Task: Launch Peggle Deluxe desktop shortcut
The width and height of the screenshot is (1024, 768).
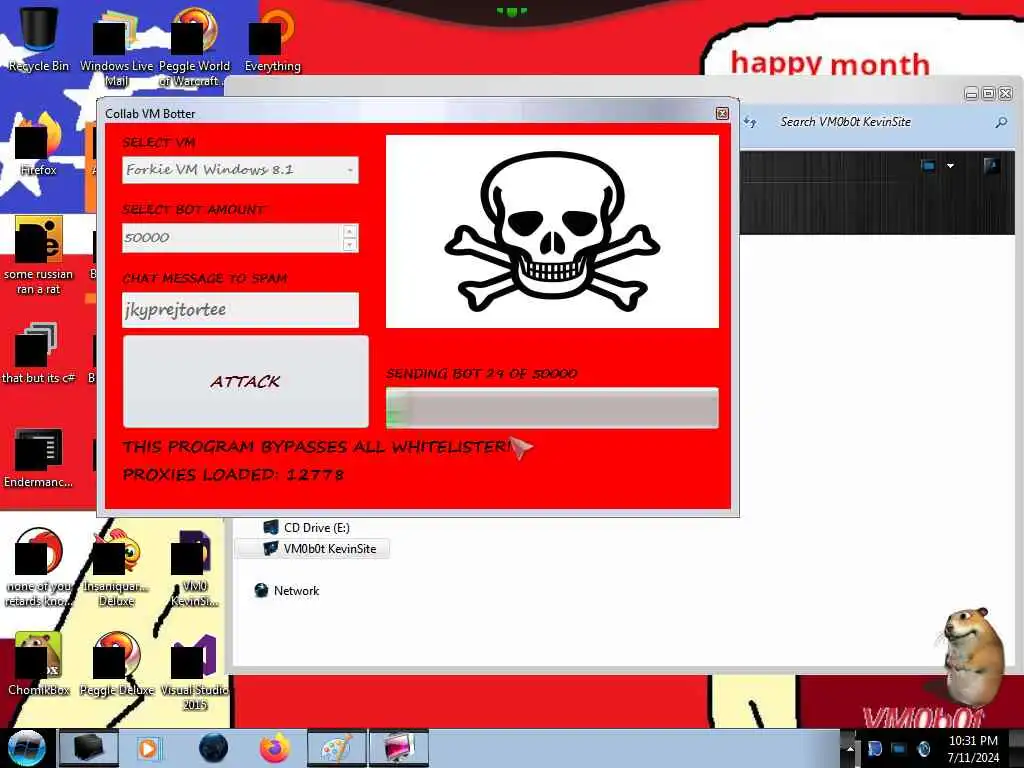Action: click(x=116, y=664)
